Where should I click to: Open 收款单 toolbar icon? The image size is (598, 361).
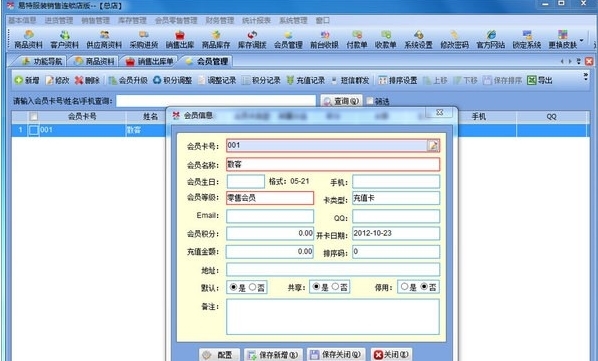[x=386, y=40]
